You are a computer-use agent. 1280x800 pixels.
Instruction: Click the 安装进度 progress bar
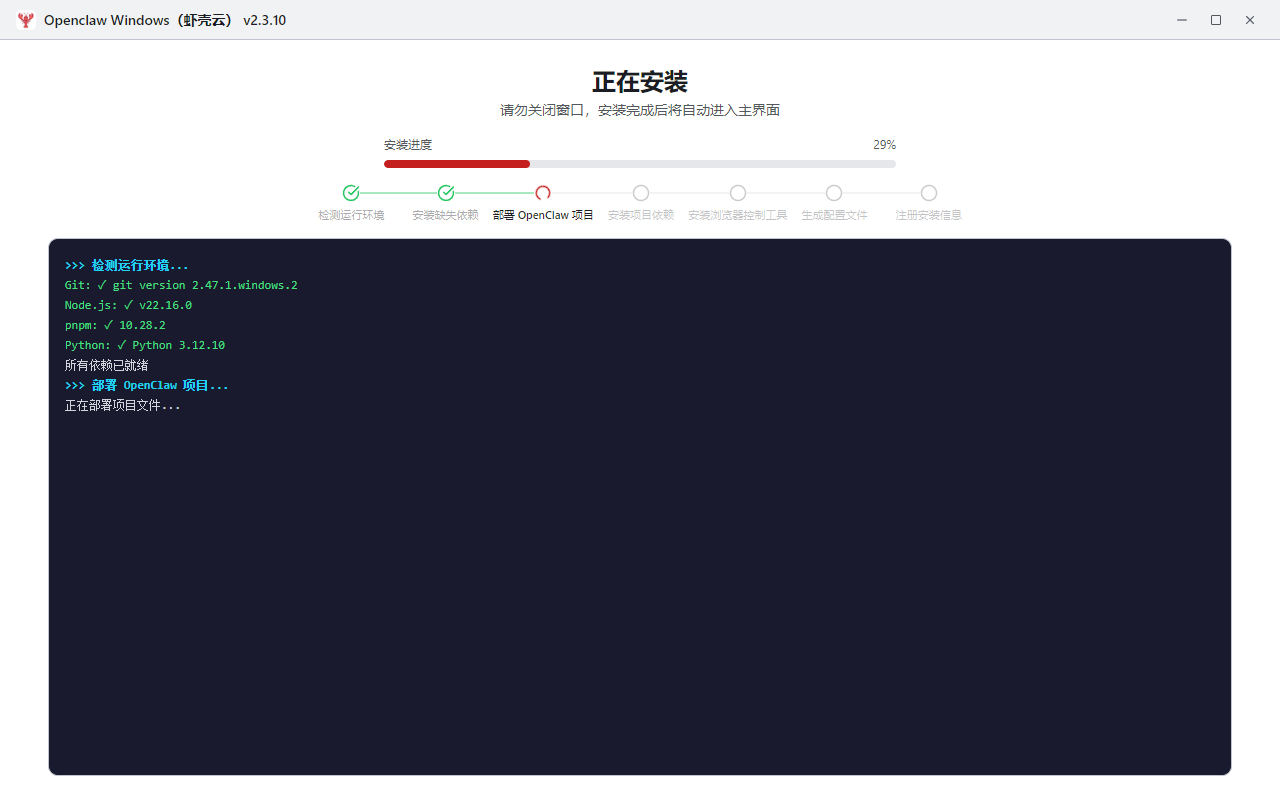[x=640, y=163]
